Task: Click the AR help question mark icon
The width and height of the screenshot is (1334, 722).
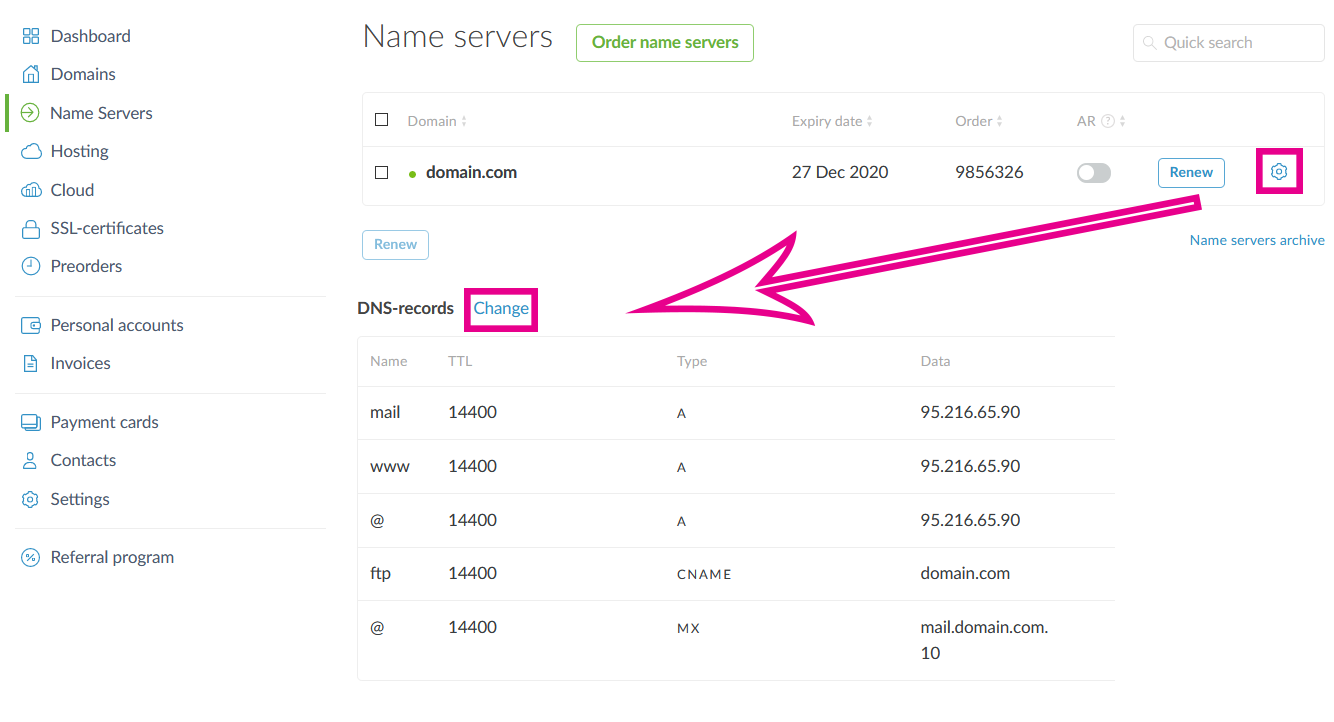Action: [1107, 122]
